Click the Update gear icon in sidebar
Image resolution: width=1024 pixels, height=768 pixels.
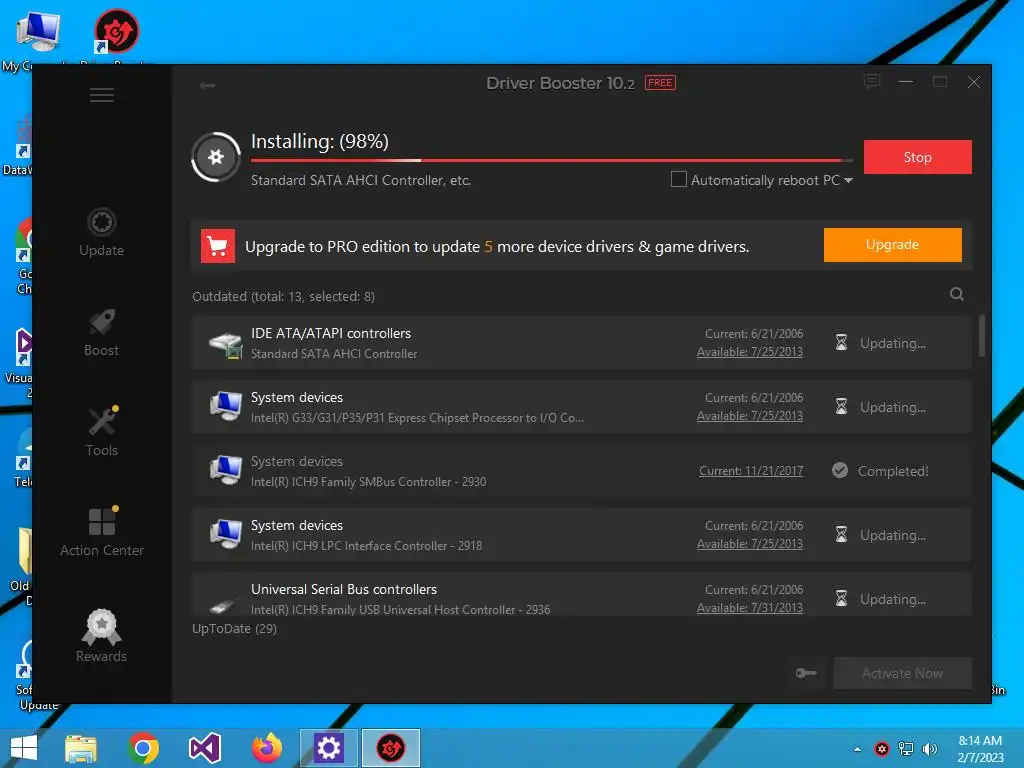tap(102, 222)
